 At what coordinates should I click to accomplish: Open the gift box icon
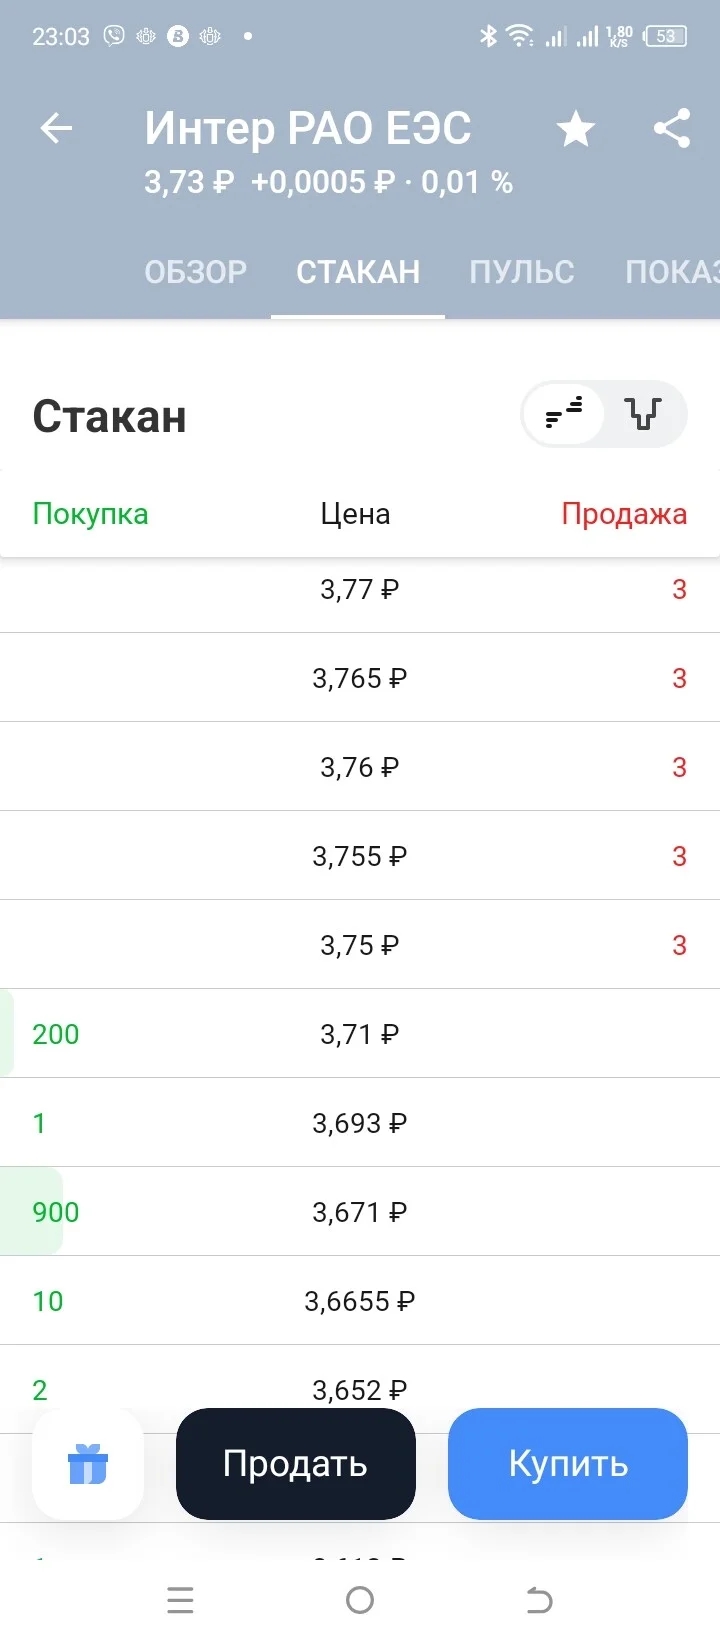88,1464
